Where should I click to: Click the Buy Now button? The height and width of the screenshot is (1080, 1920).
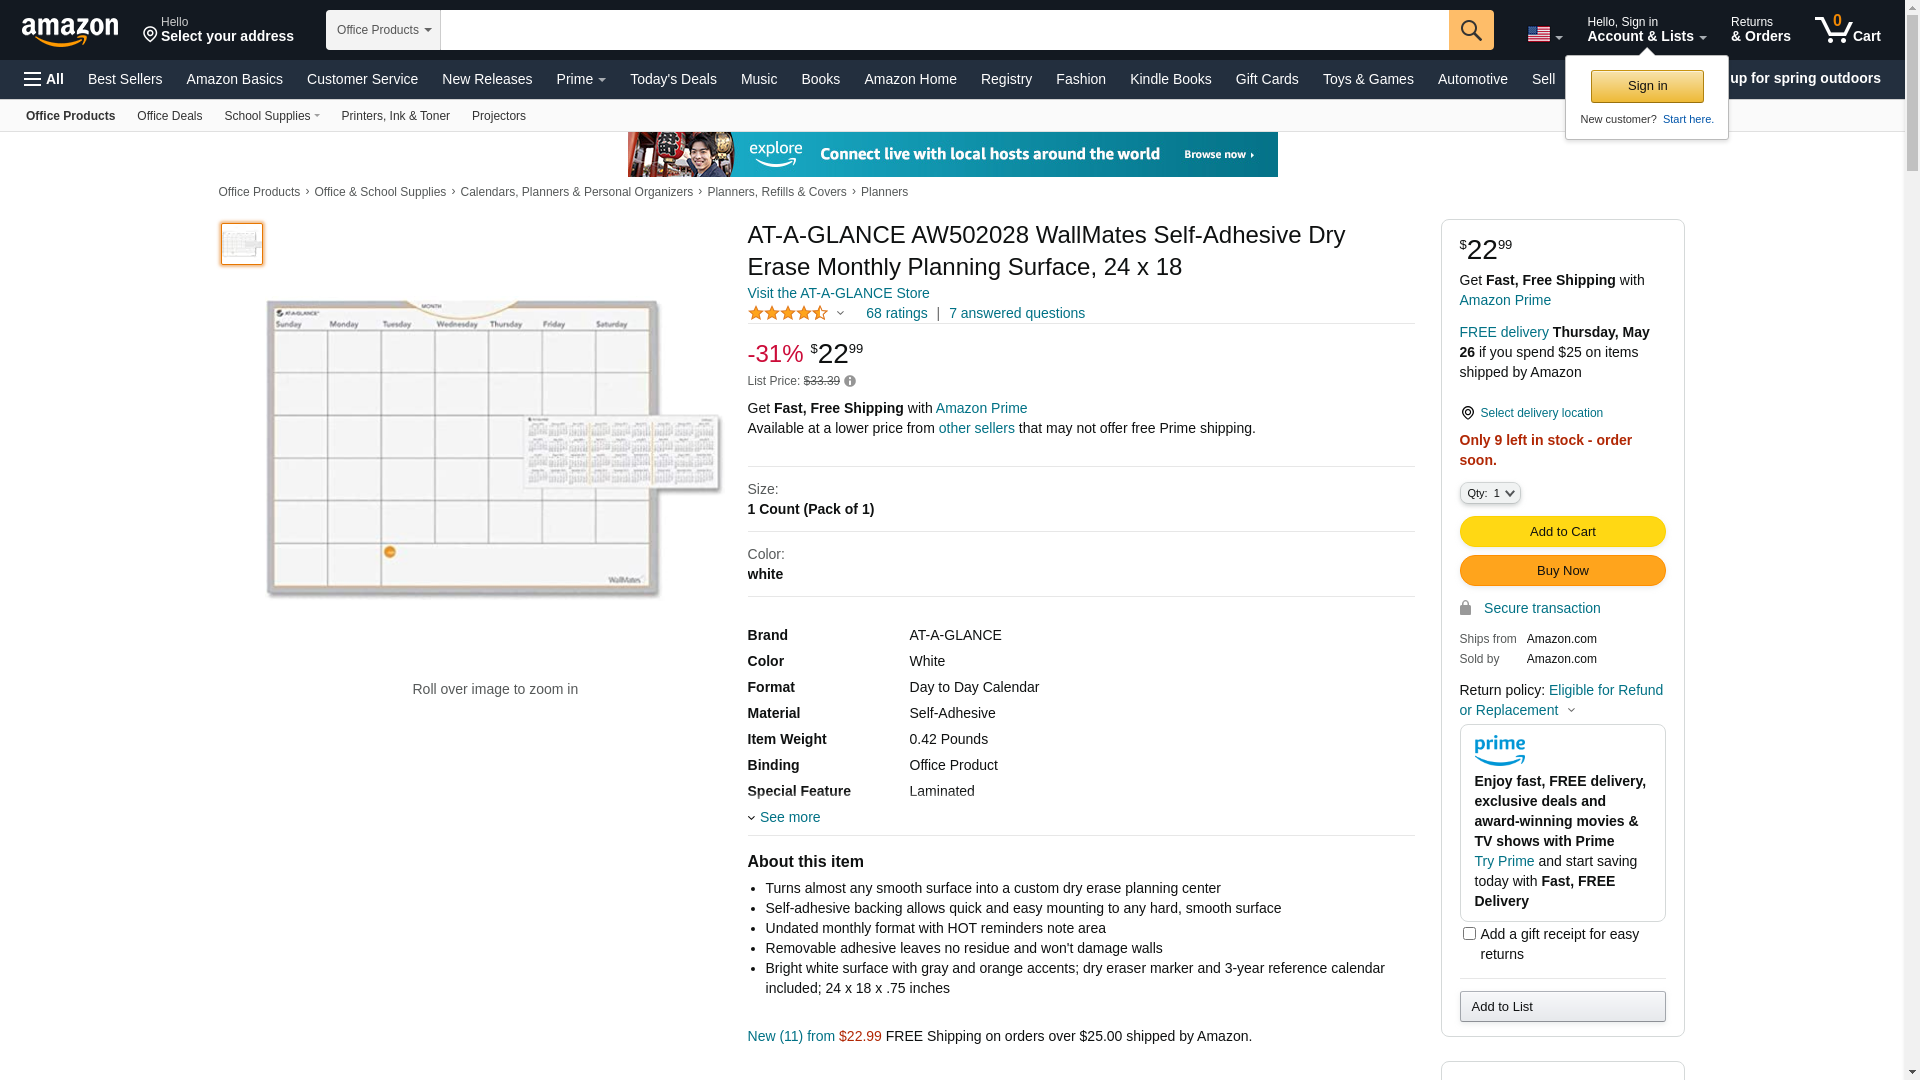tap(1561, 571)
